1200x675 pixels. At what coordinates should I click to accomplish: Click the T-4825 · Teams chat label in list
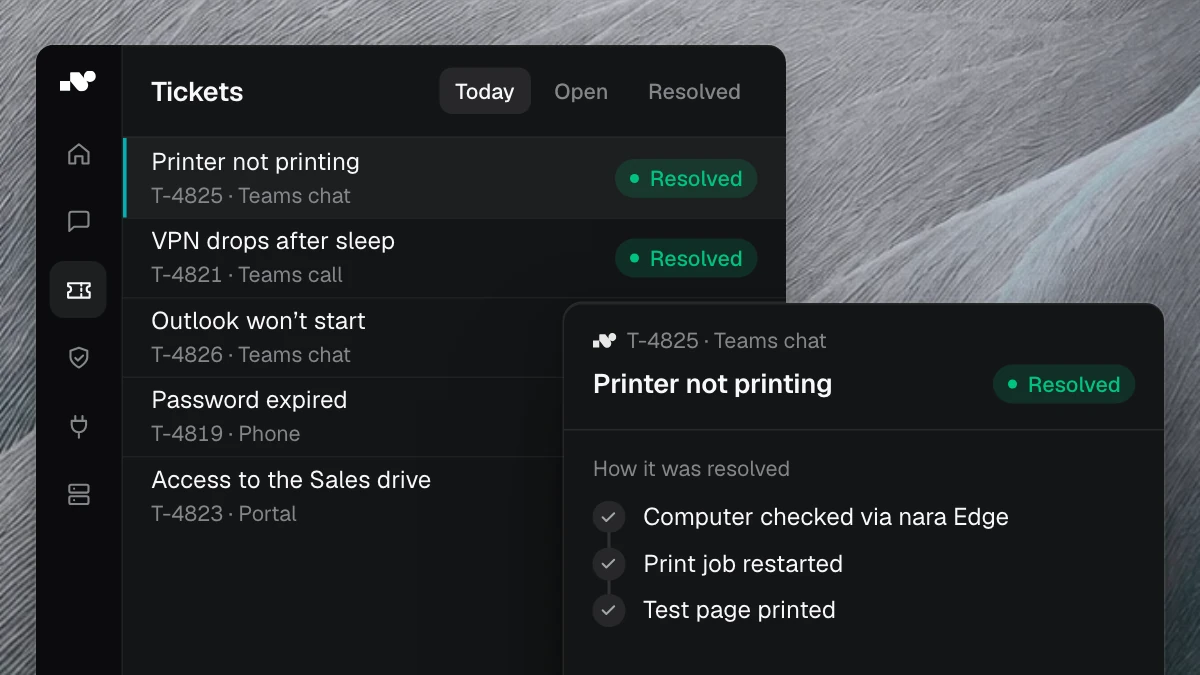[251, 196]
